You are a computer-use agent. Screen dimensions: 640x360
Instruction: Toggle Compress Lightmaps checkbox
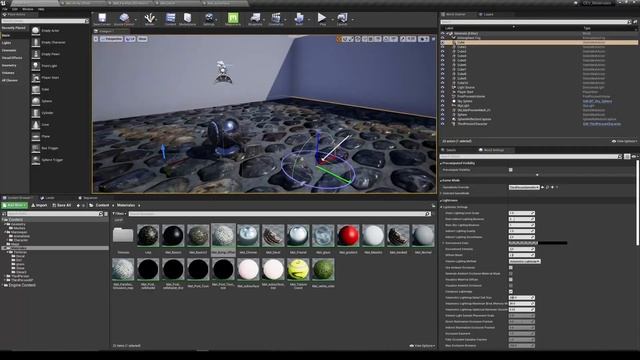tap(511, 291)
